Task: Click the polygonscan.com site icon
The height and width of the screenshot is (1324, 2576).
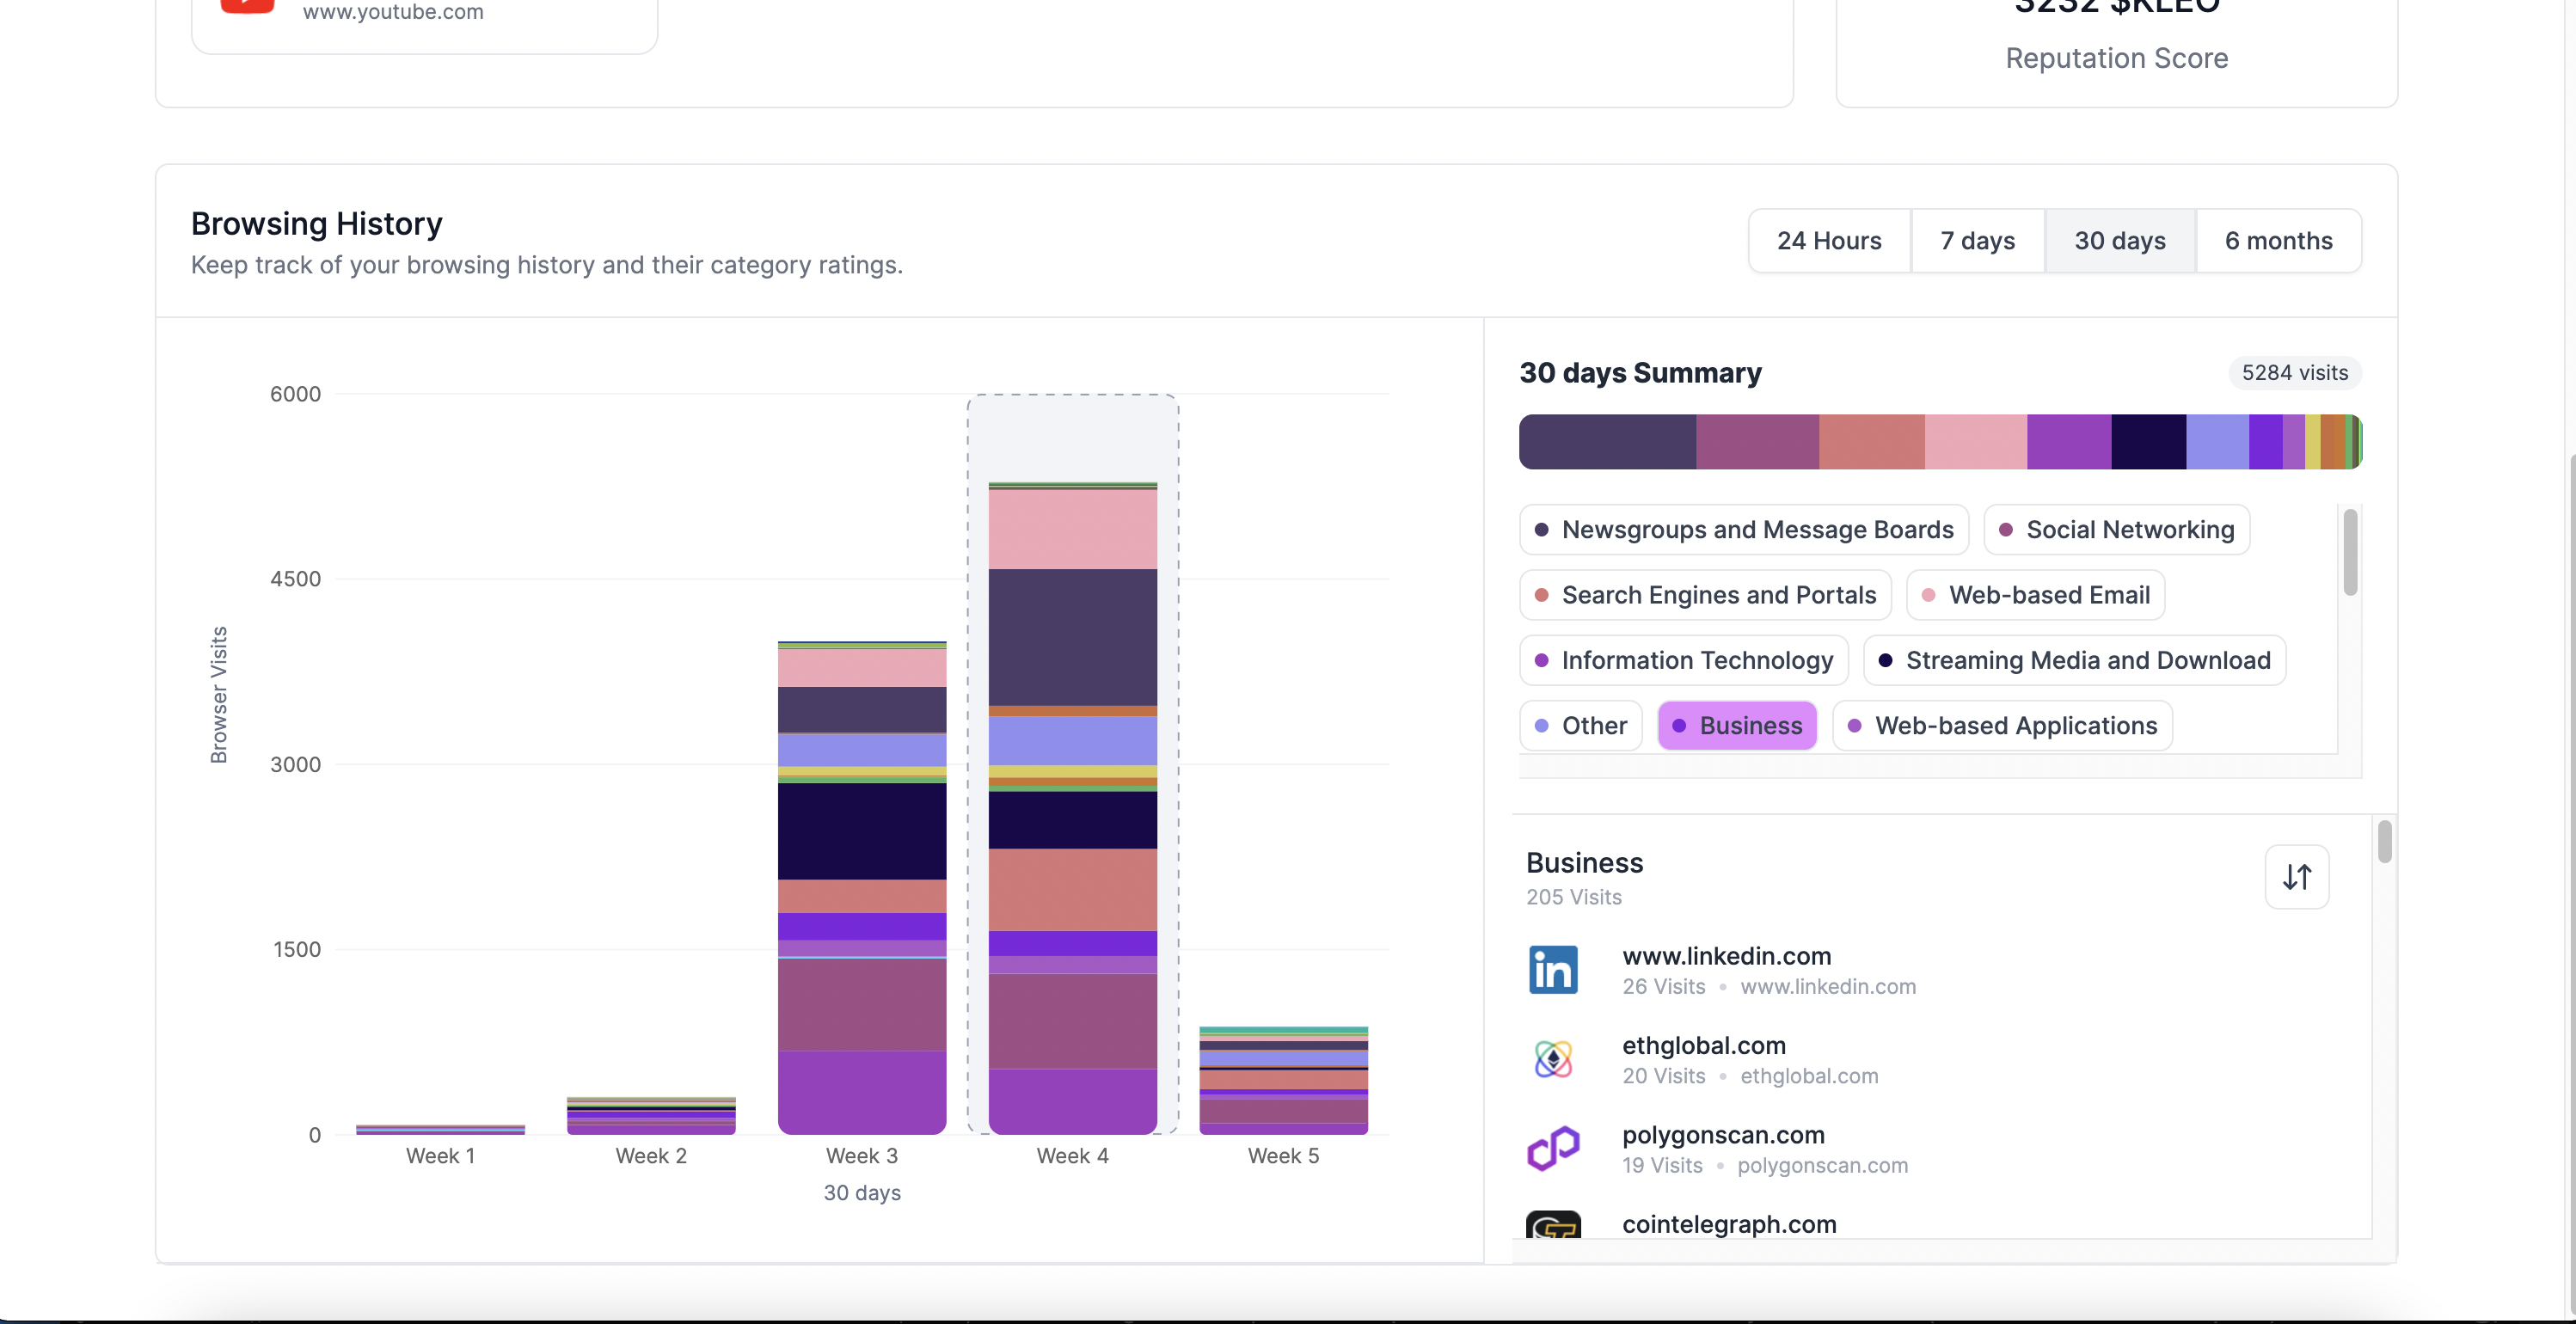Action: click(x=1553, y=1149)
